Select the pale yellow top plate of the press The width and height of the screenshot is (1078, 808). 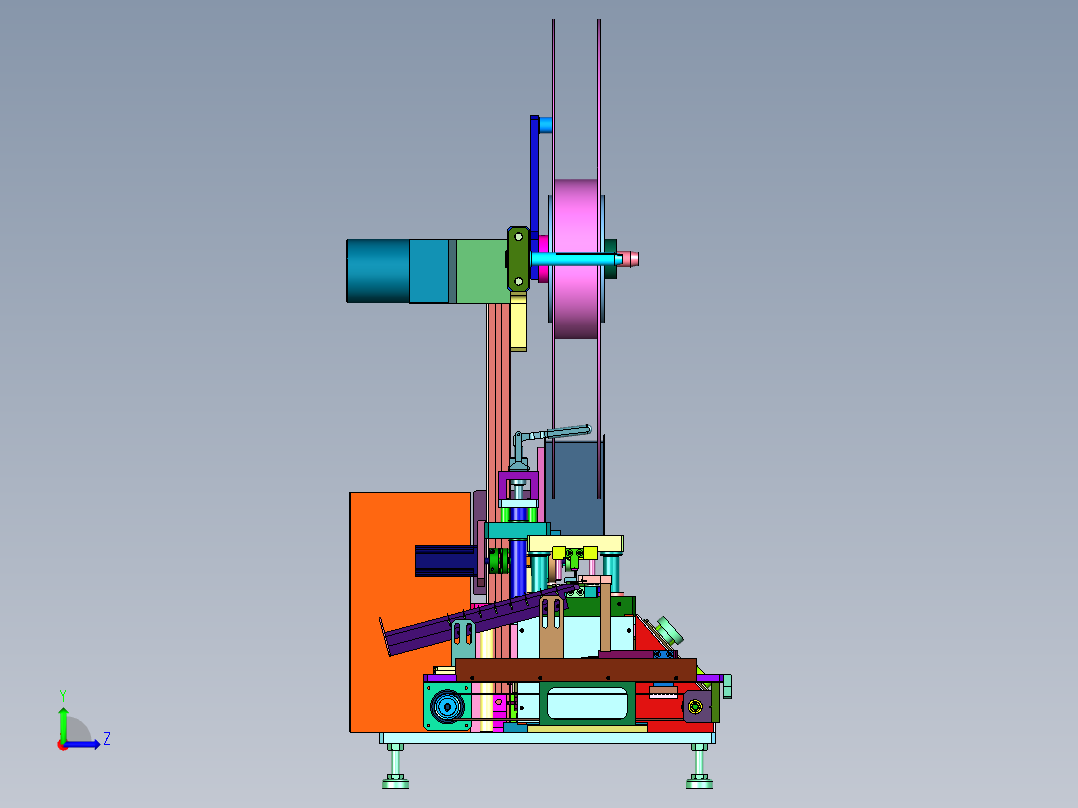575,544
